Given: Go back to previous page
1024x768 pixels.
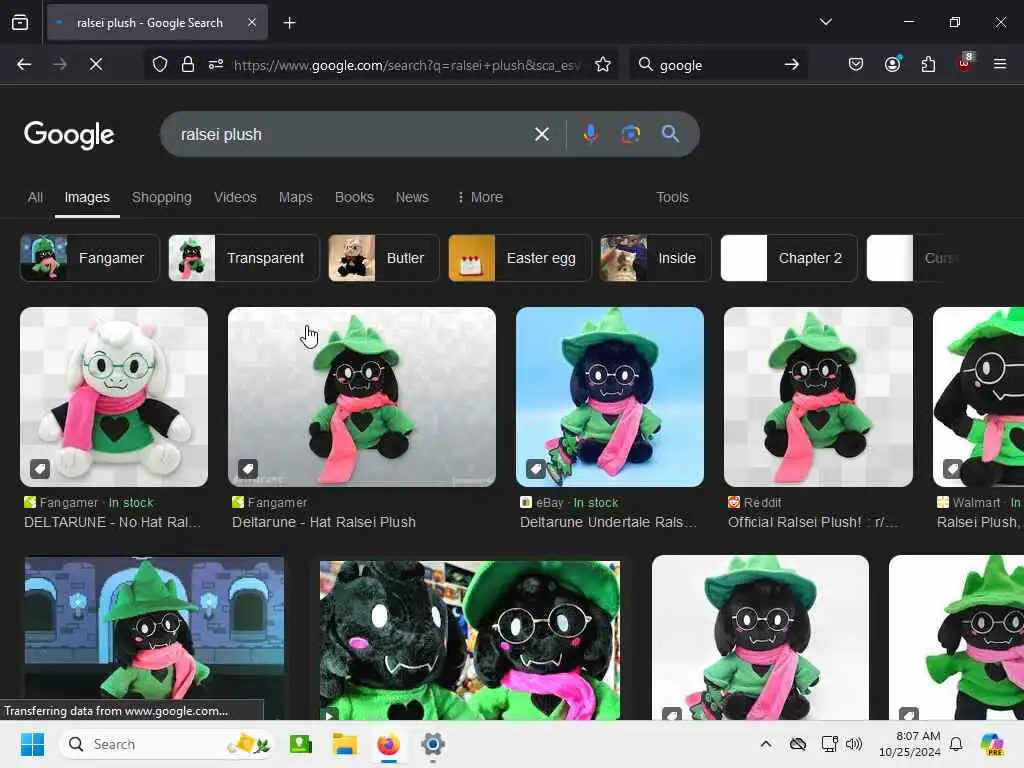Looking at the screenshot, I should [x=24, y=64].
